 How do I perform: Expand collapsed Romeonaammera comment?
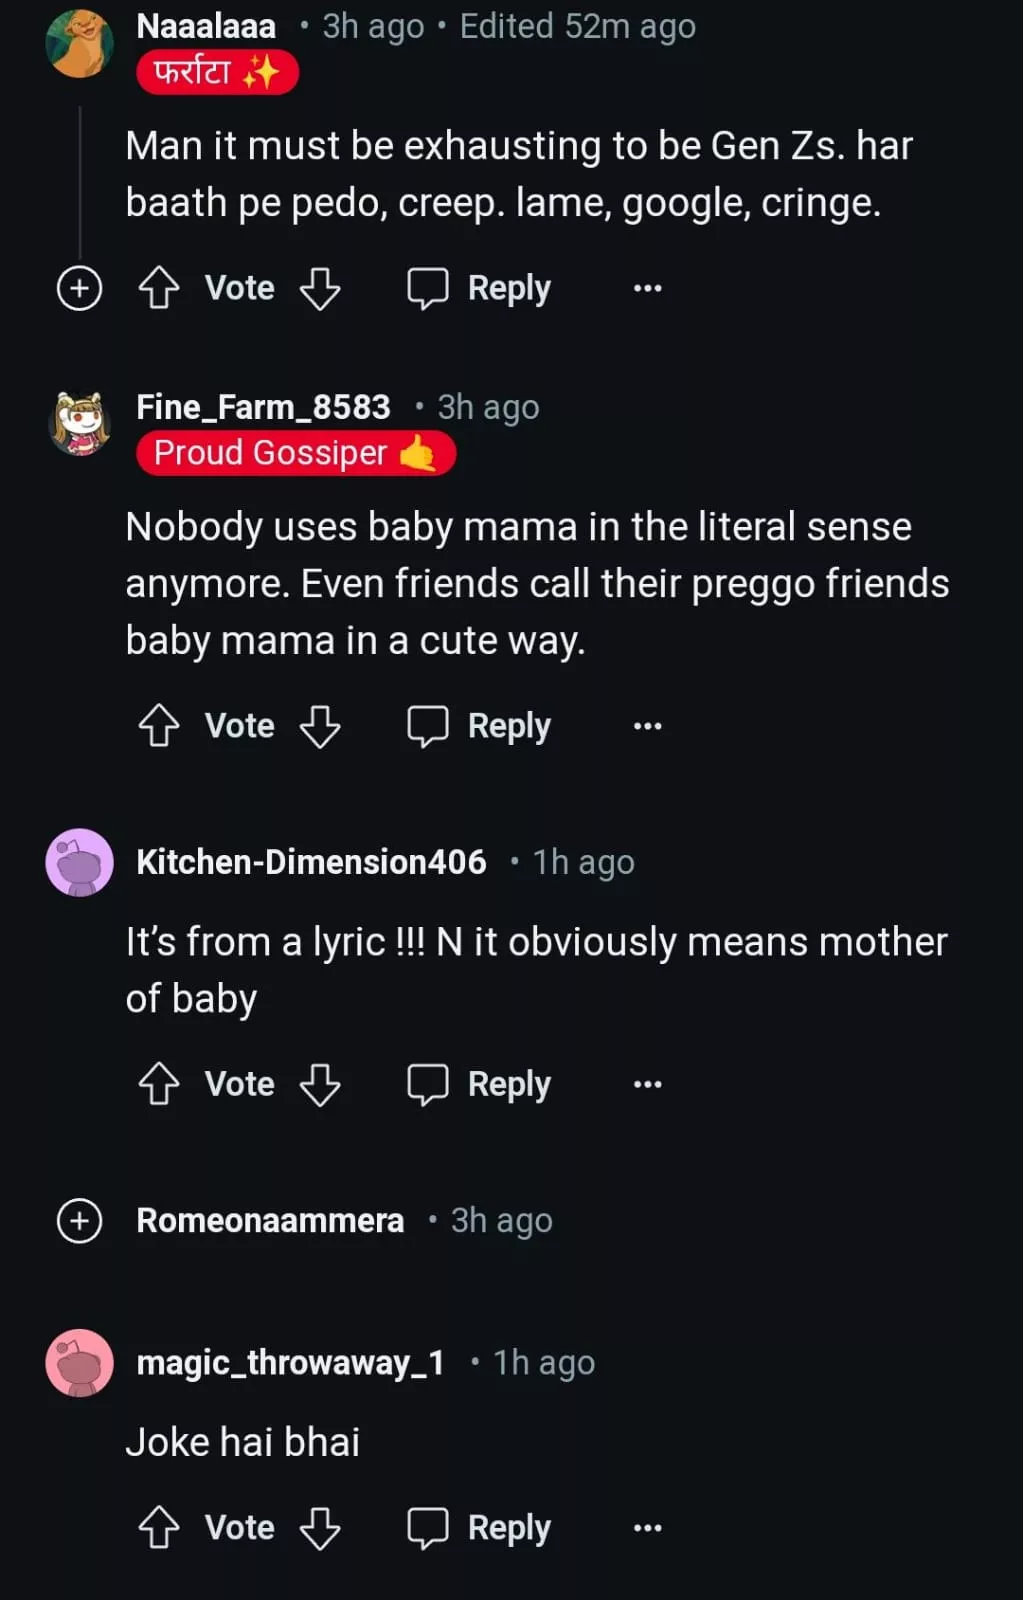(x=80, y=1221)
